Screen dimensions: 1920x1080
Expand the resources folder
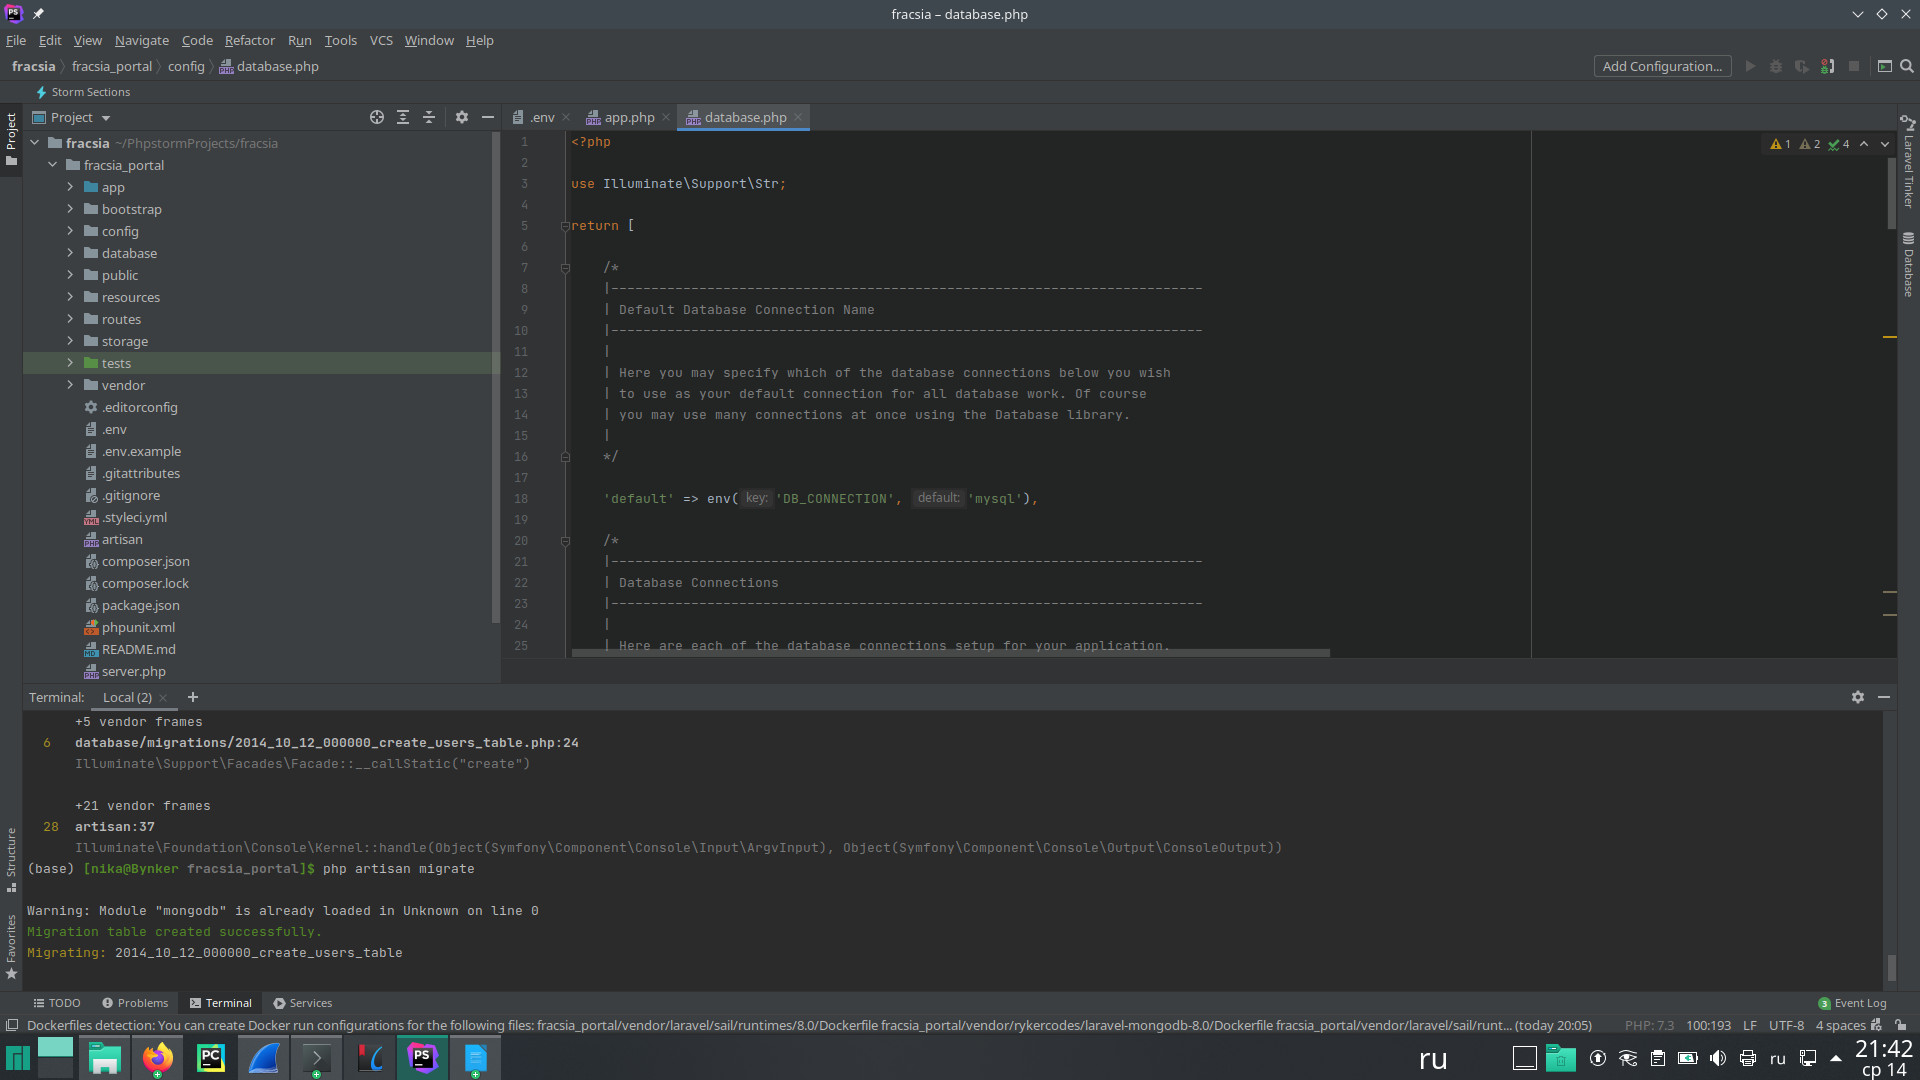click(70, 297)
